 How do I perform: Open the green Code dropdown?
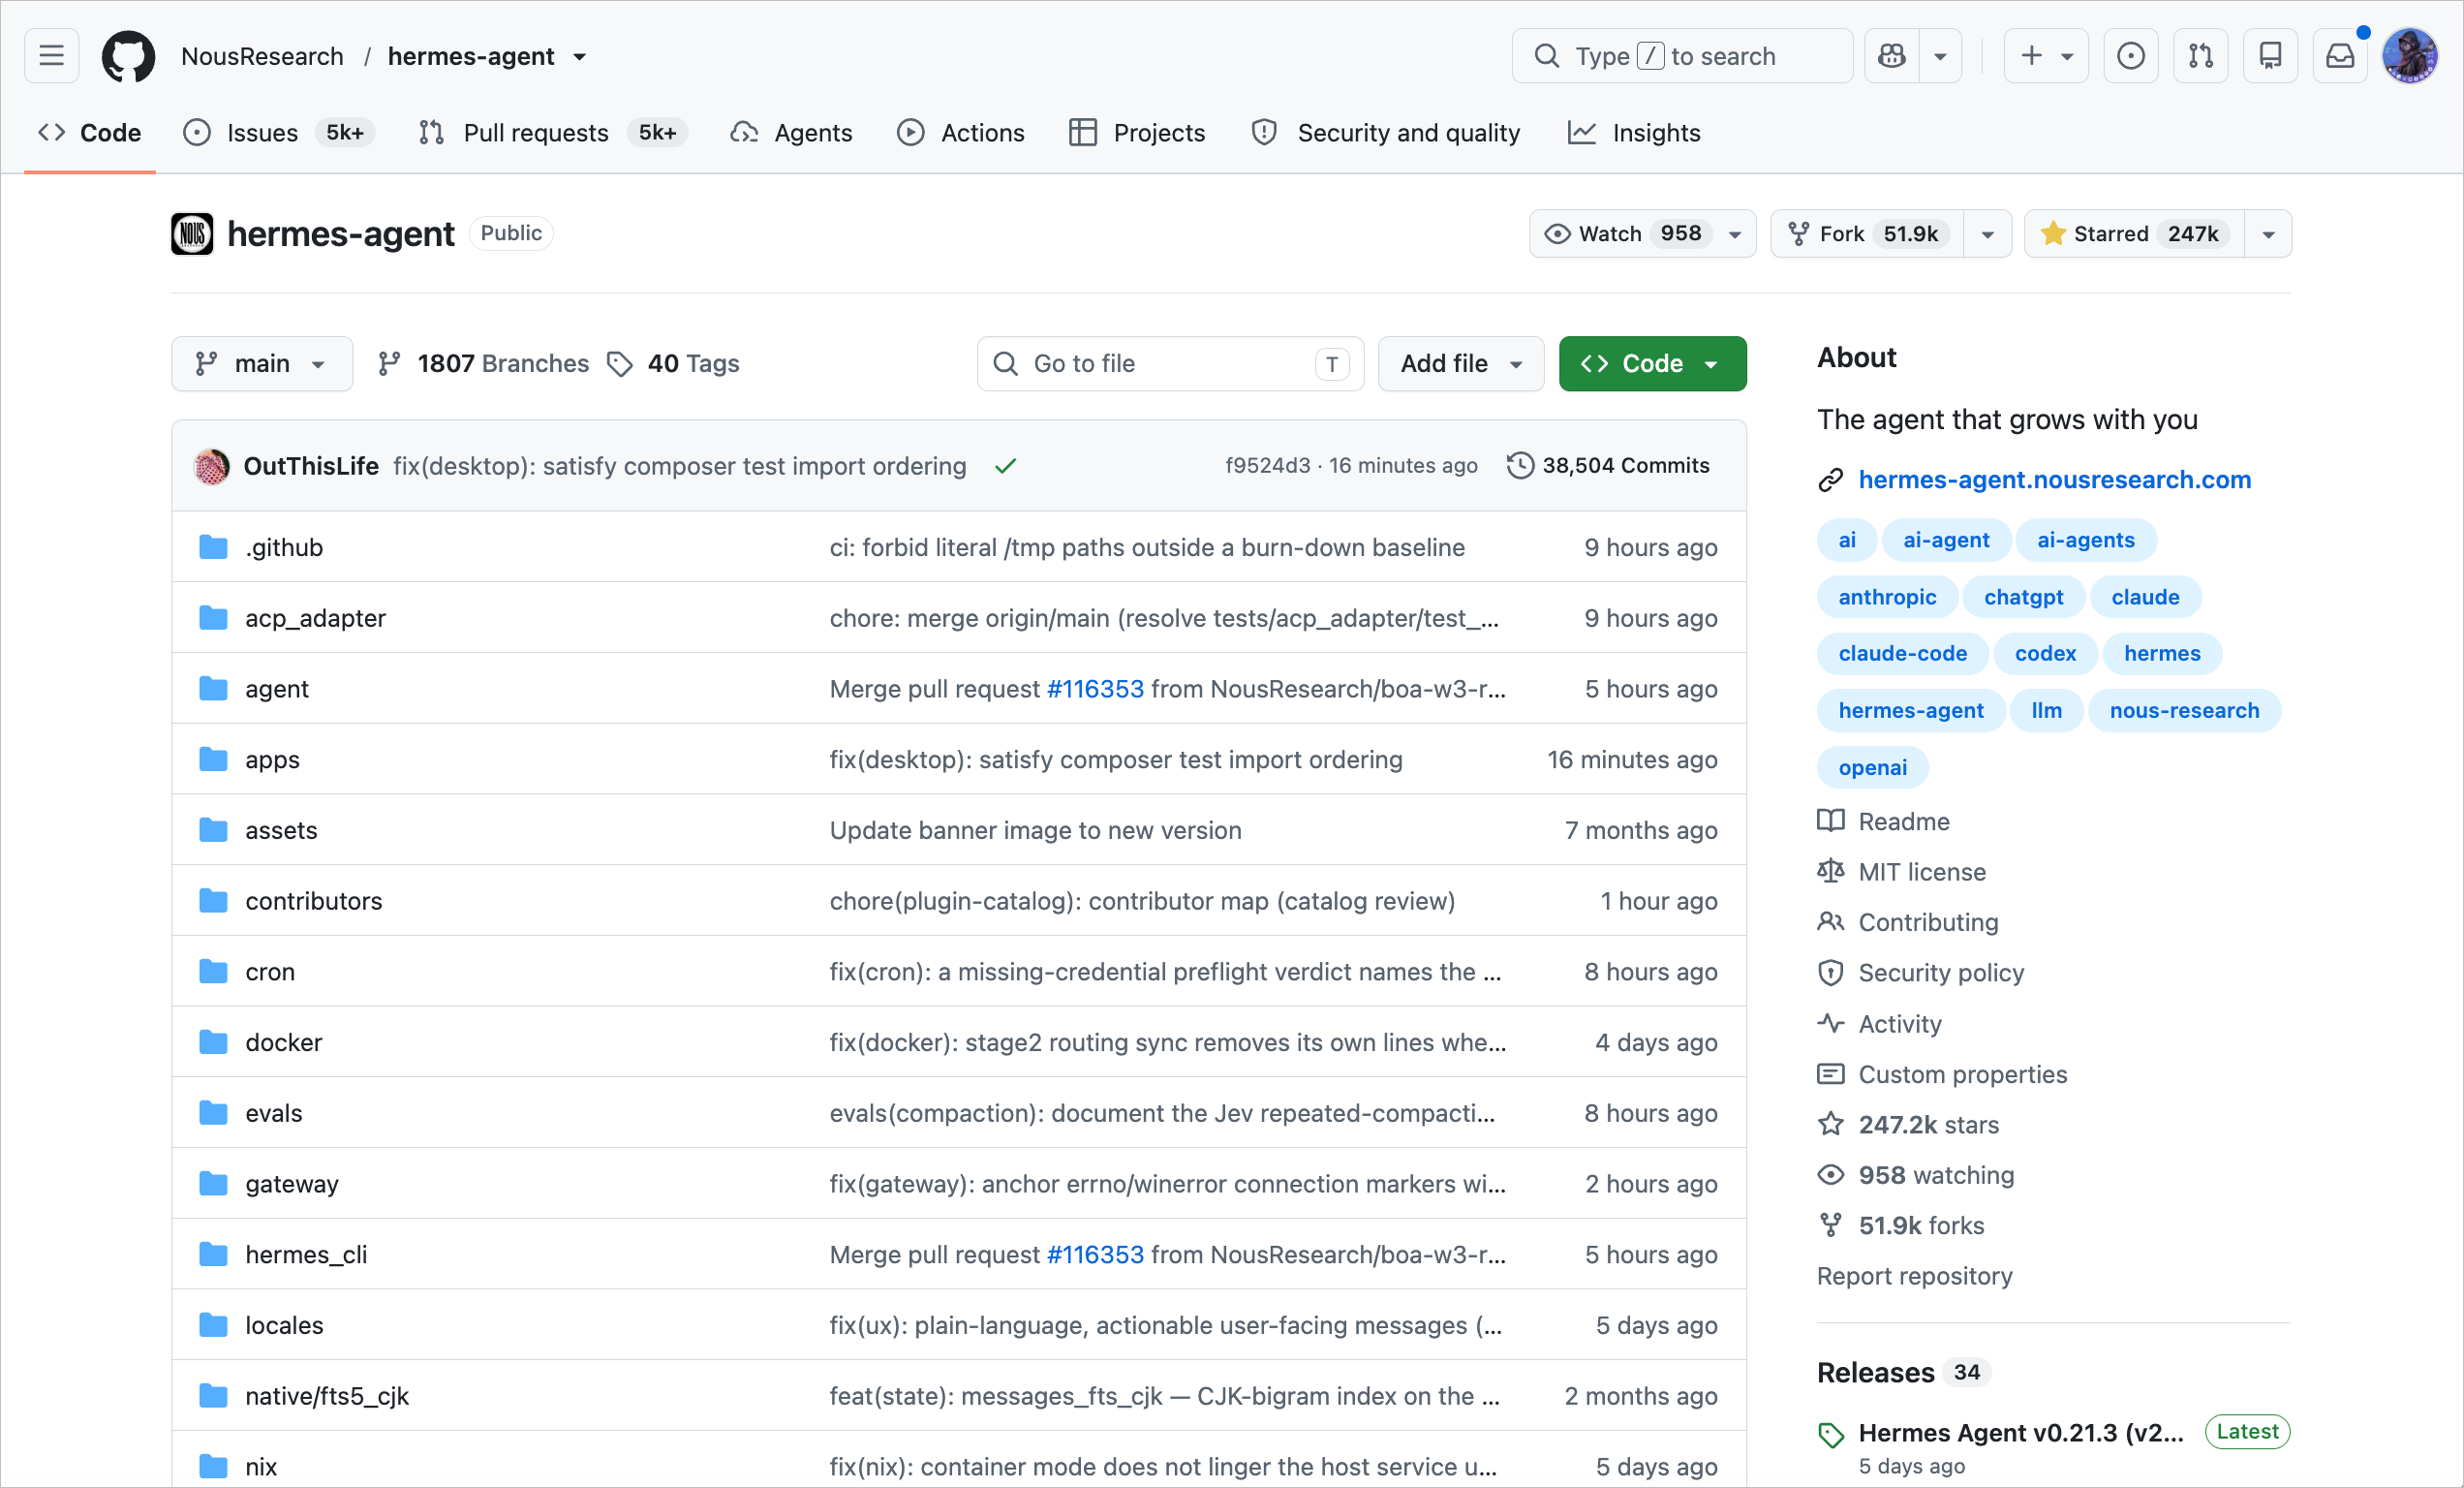click(x=1652, y=364)
